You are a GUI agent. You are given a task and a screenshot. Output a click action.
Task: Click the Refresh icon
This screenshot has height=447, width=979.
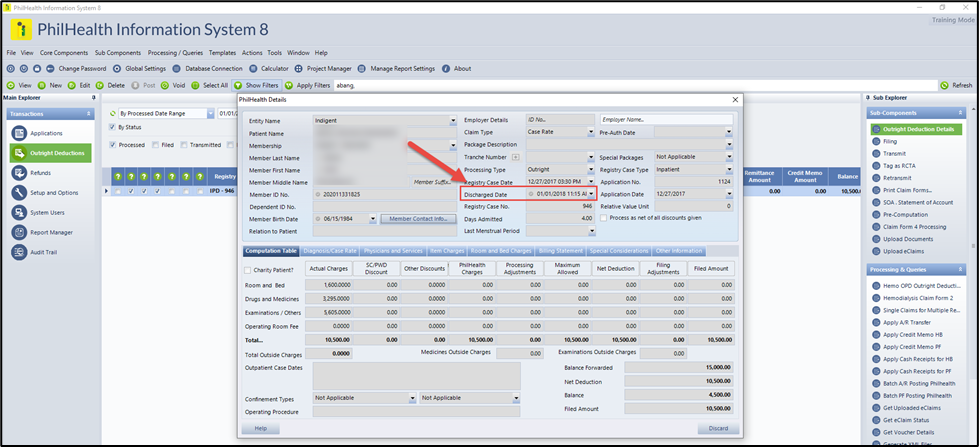pos(945,86)
